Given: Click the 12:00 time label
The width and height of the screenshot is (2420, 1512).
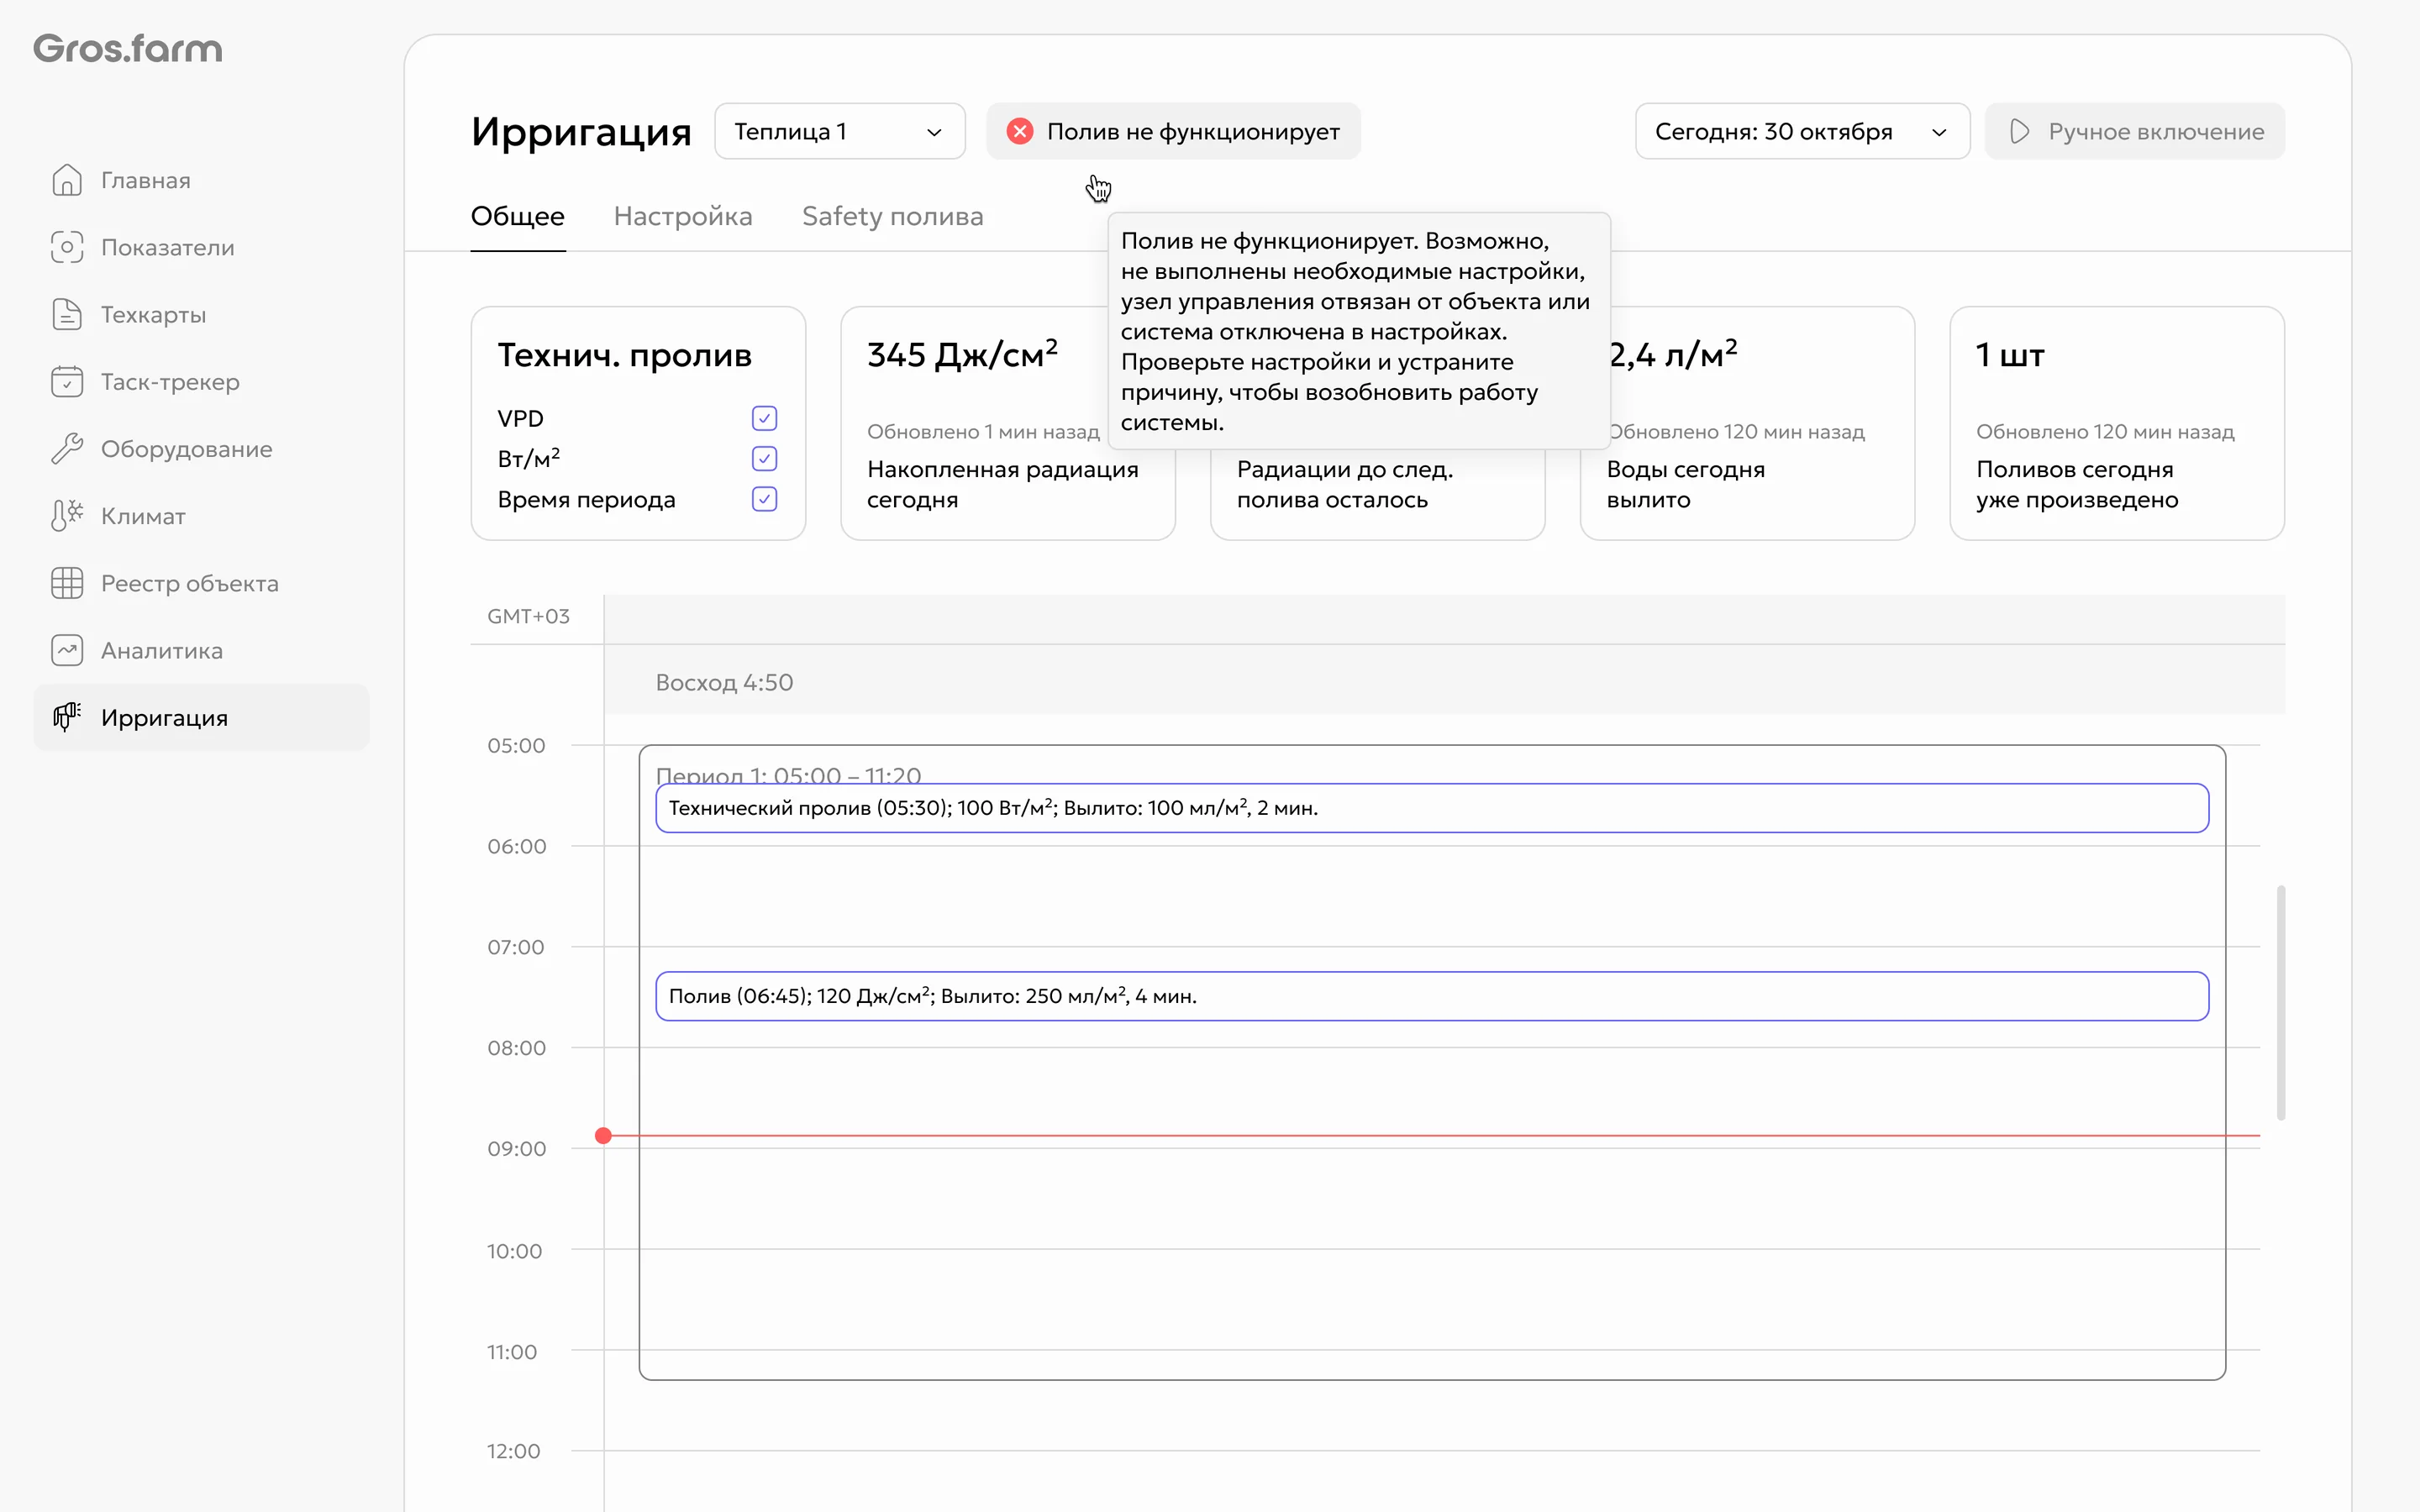Looking at the screenshot, I should tap(513, 1451).
